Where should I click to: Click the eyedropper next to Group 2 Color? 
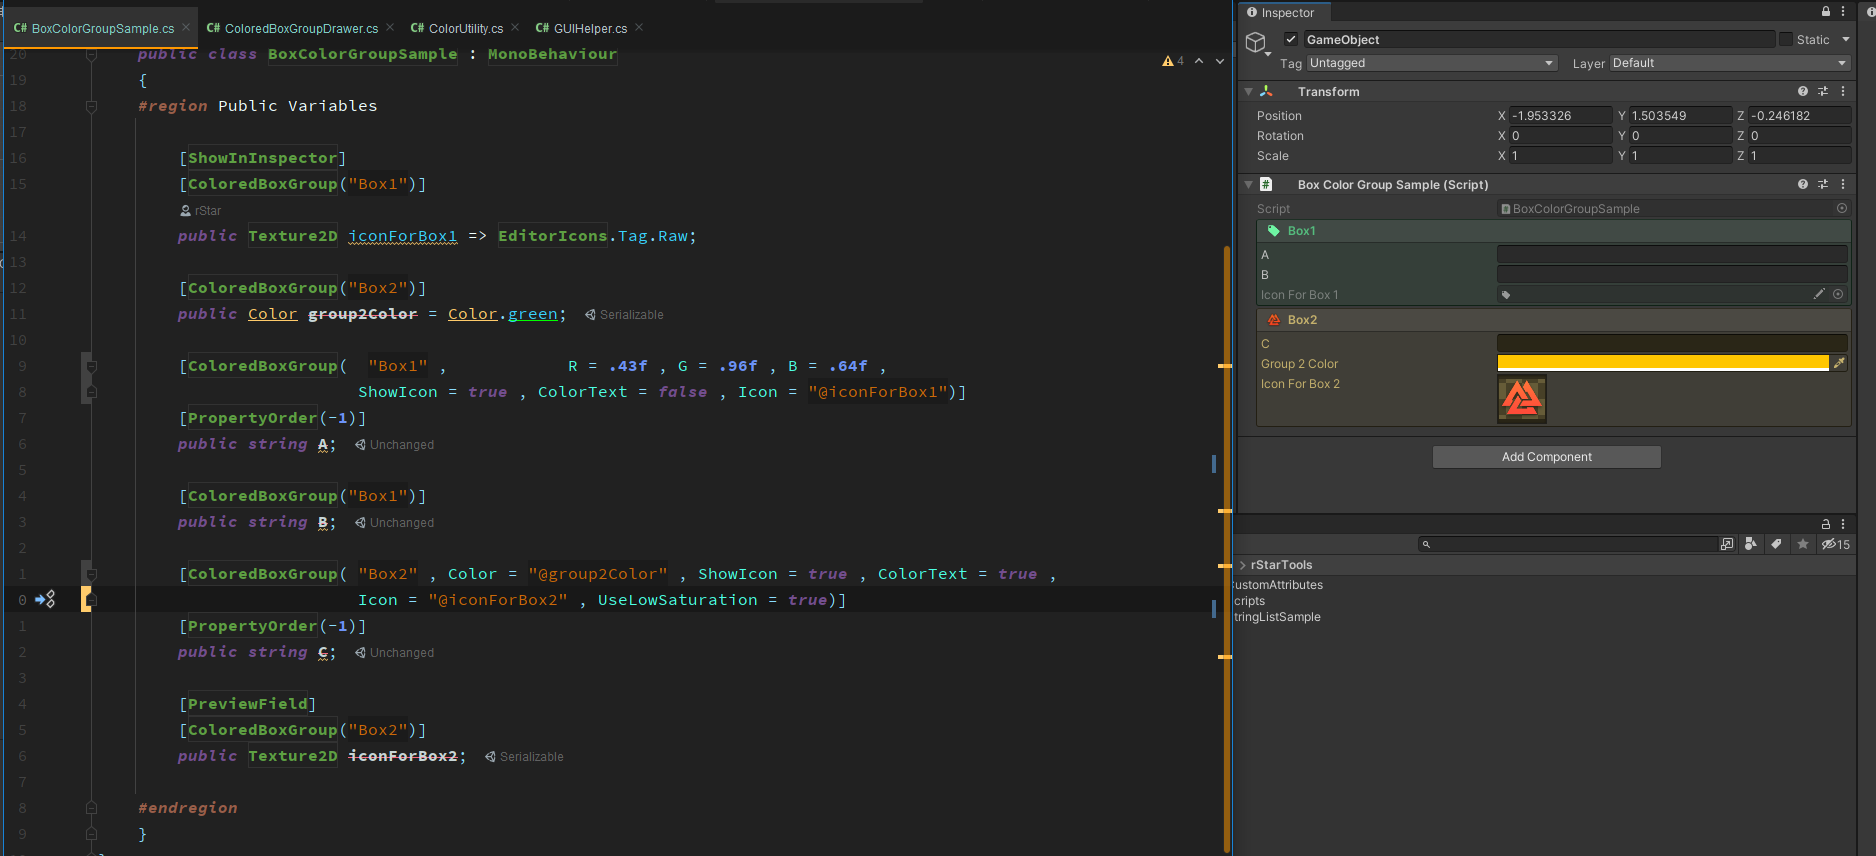tap(1839, 363)
